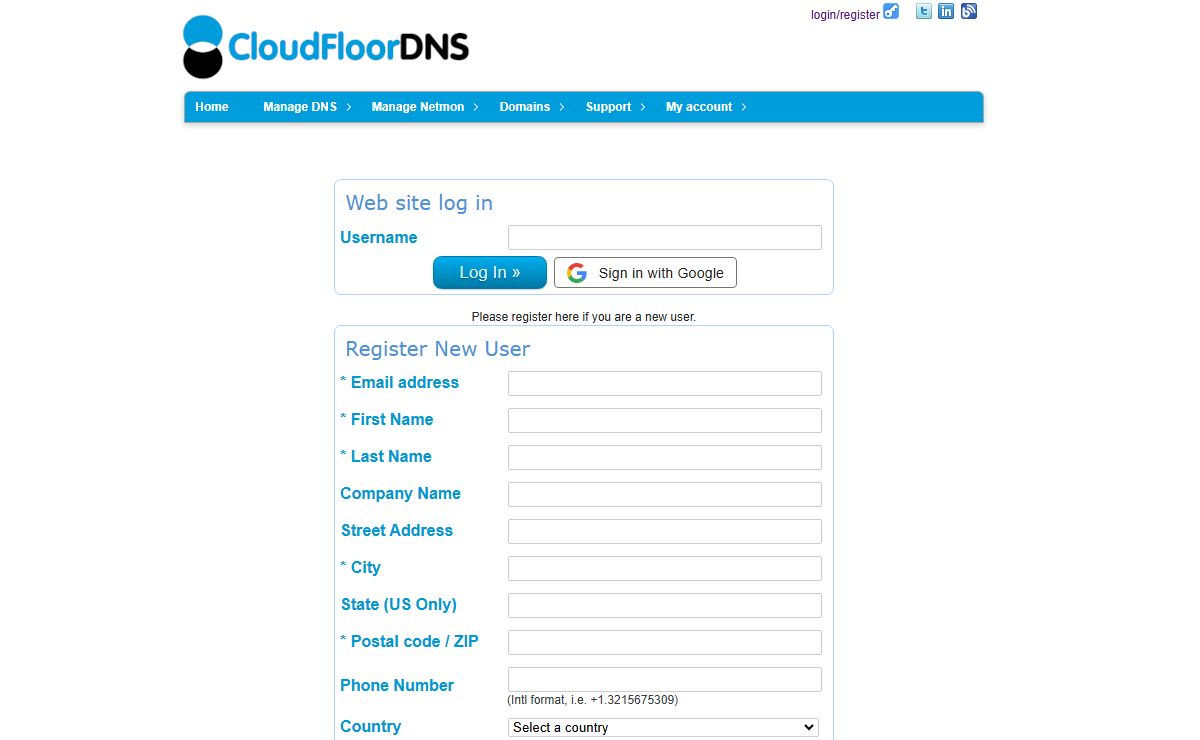Screen dimensions: 1200x740
Task: Open the Select a country dropdown
Action: click(664, 727)
